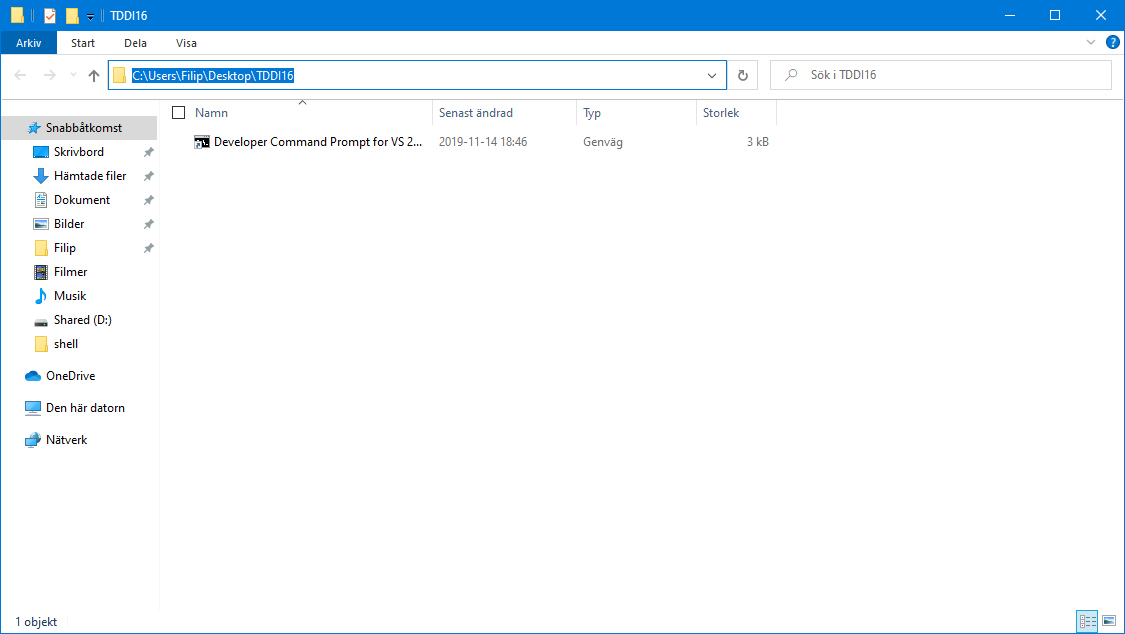The width and height of the screenshot is (1125, 634).
Task: Click the pin icon next to Dokument
Action: coord(149,200)
